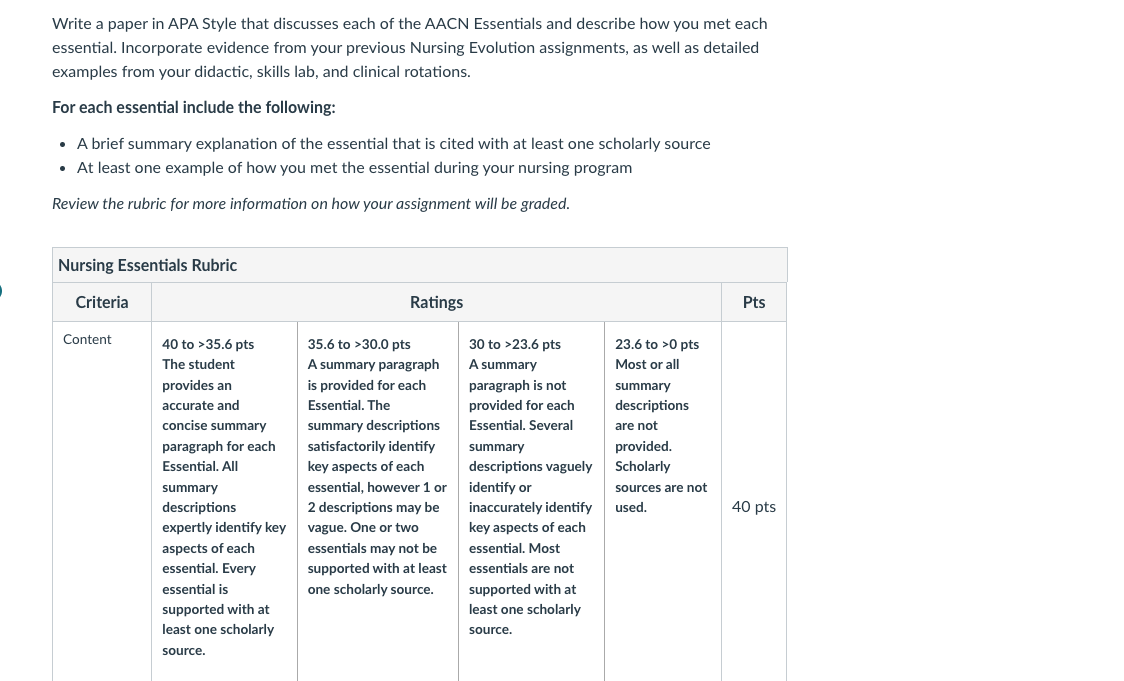The image size is (1124, 681).
Task: Click the 'At least one example' bullet item
Action: click(x=354, y=168)
